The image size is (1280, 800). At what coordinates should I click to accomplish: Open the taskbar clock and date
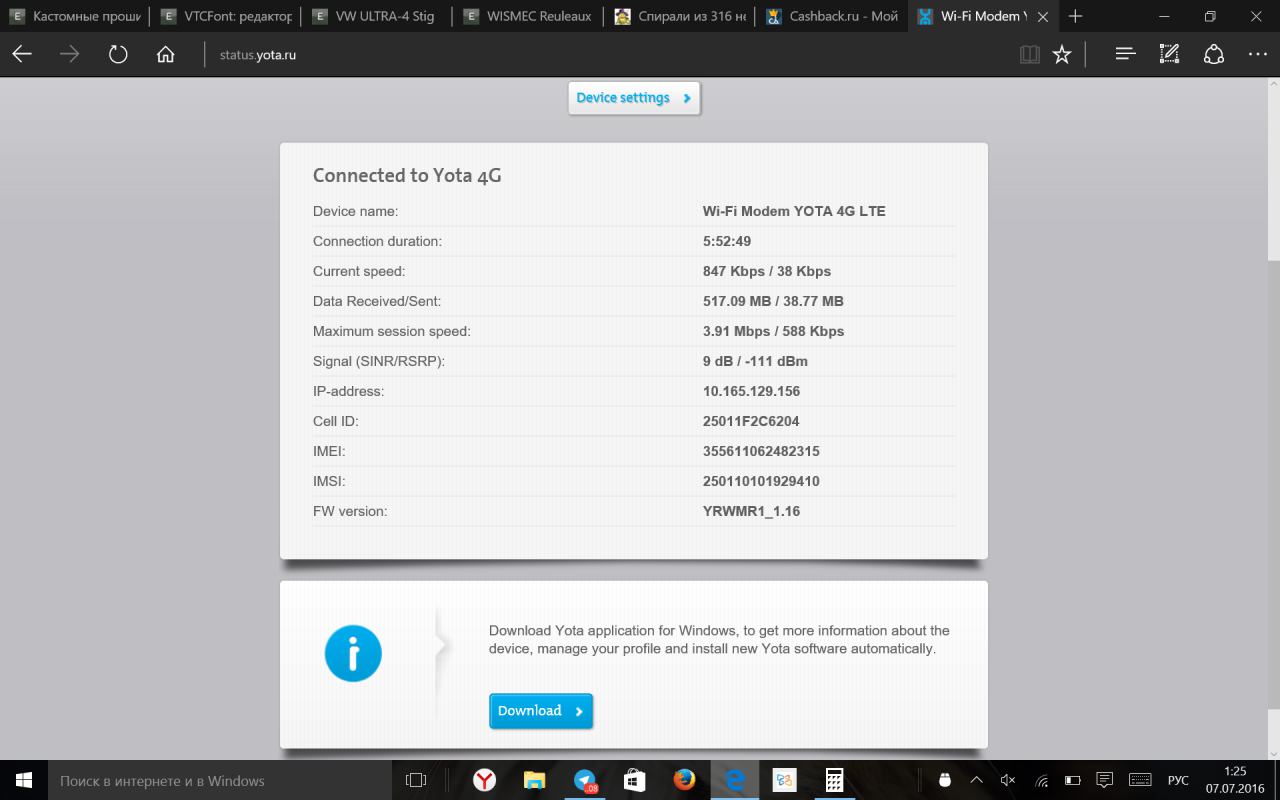pyautogui.click(x=1235, y=780)
